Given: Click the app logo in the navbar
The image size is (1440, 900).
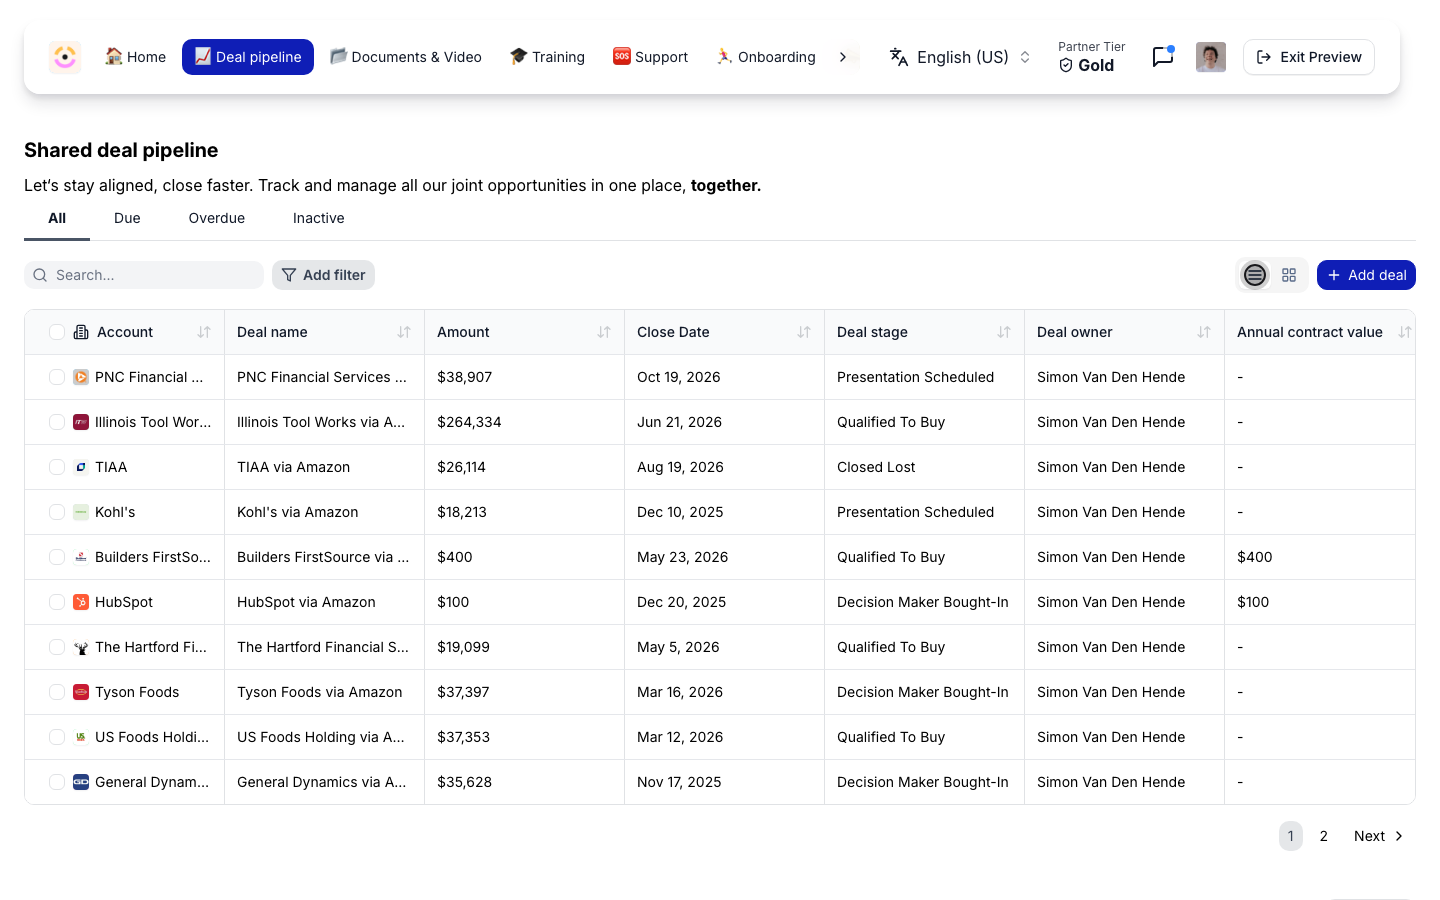Looking at the screenshot, I should tap(65, 57).
